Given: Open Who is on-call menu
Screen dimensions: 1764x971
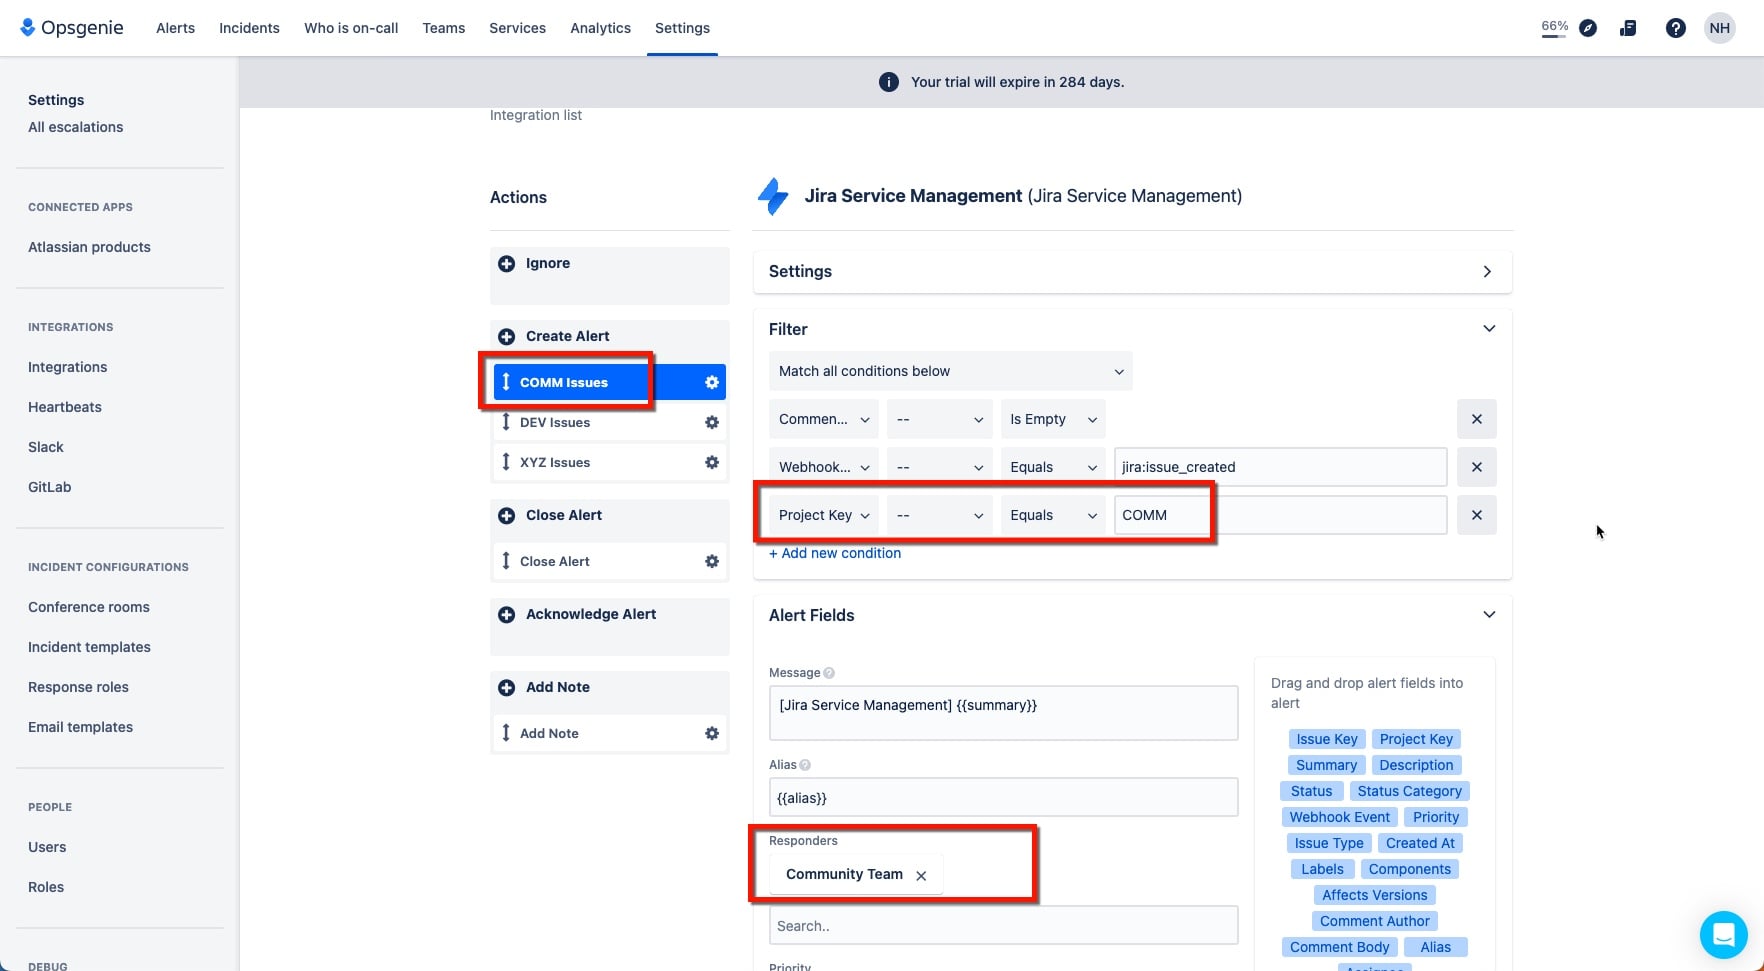Looking at the screenshot, I should [x=351, y=28].
